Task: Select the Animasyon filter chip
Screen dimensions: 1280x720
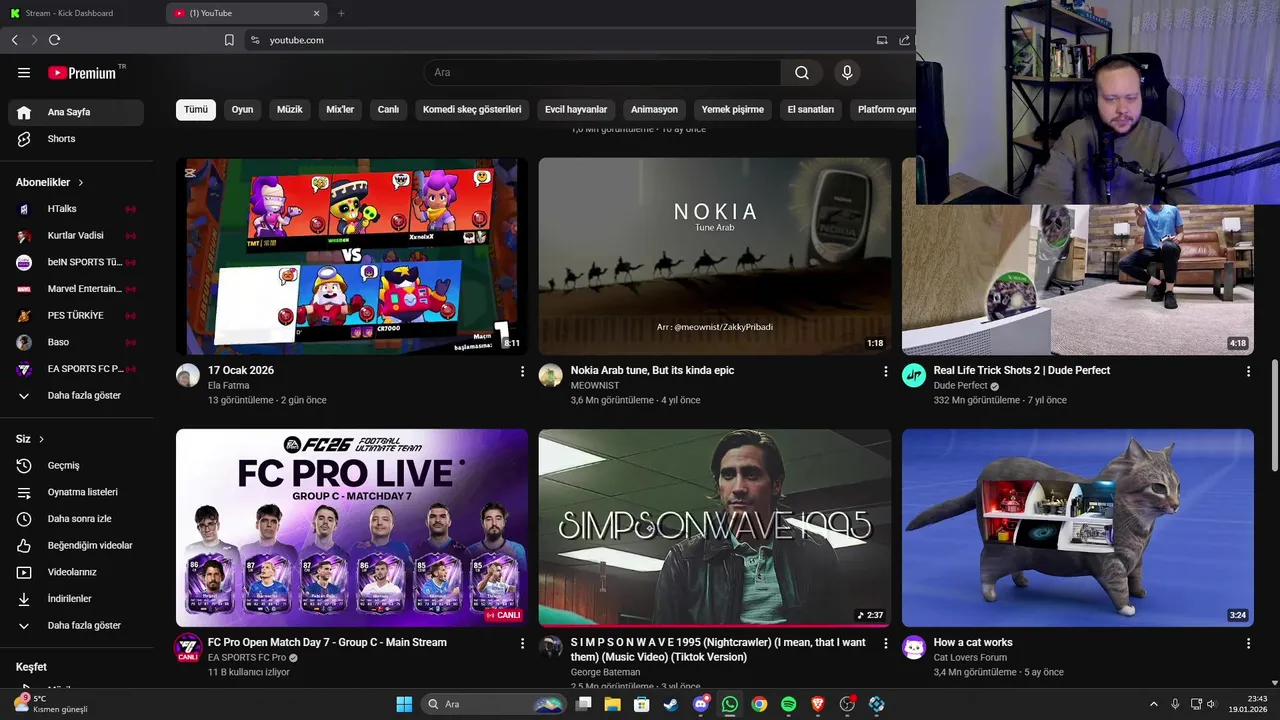Action: [x=654, y=110]
